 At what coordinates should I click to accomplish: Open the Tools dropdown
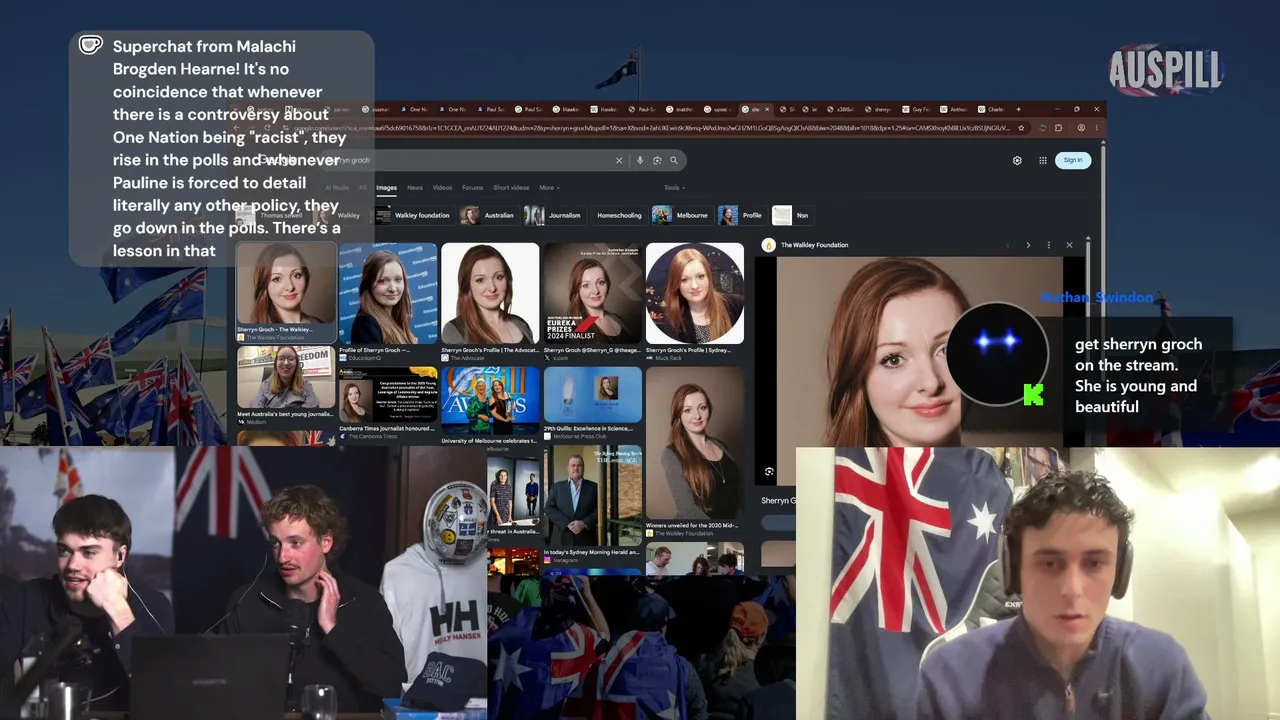pyautogui.click(x=673, y=188)
